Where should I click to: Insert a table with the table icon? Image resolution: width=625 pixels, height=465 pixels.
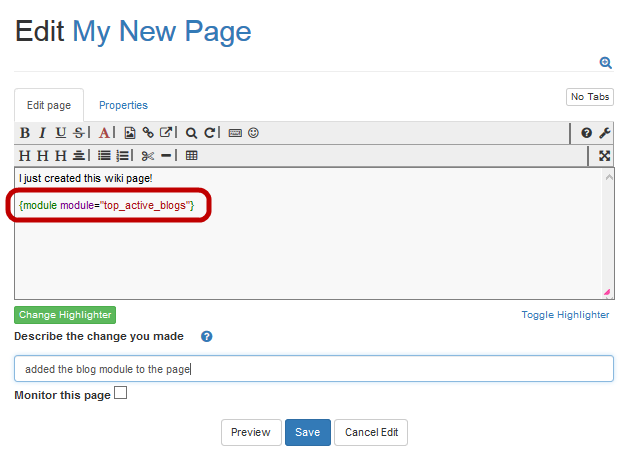(192, 155)
